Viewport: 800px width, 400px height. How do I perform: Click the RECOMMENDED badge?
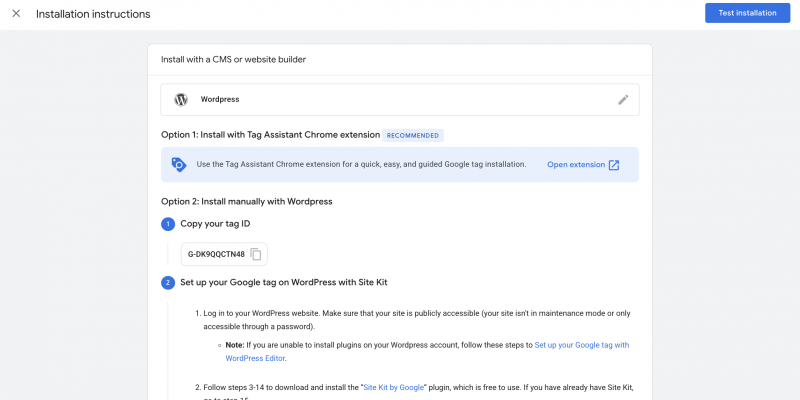(413, 135)
